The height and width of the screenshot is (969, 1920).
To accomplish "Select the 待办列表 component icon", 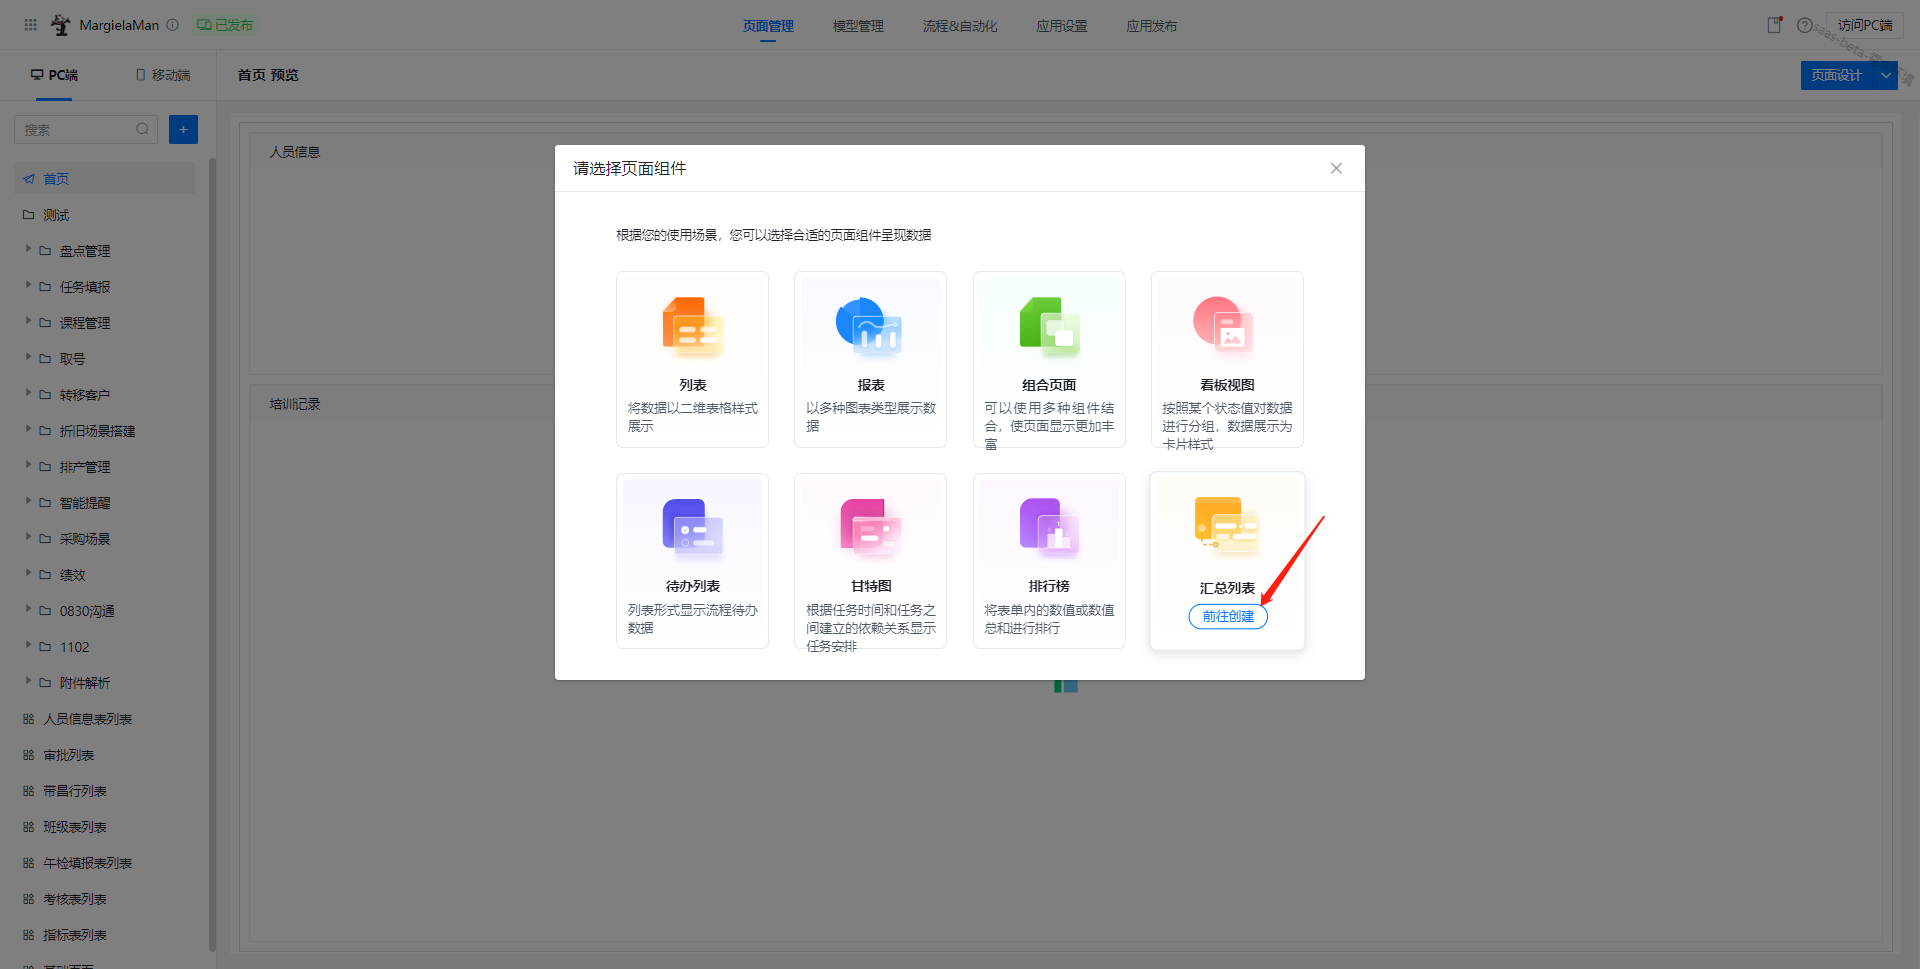I will (x=692, y=527).
